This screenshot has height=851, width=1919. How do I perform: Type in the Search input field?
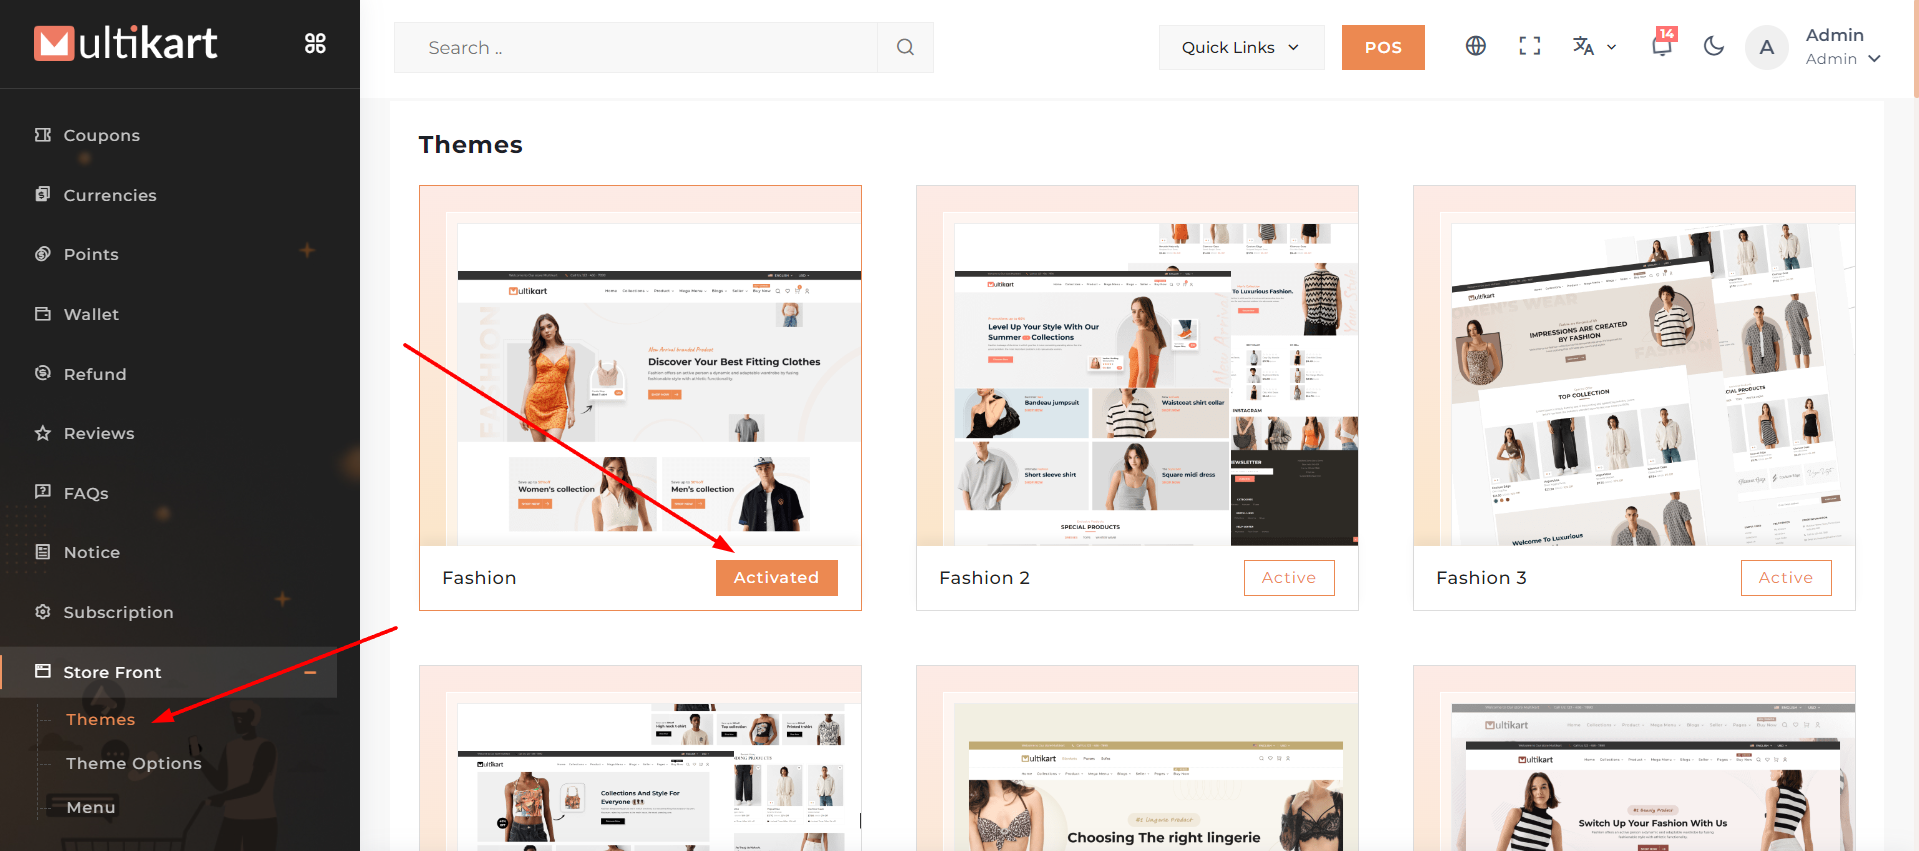click(x=640, y=47)
